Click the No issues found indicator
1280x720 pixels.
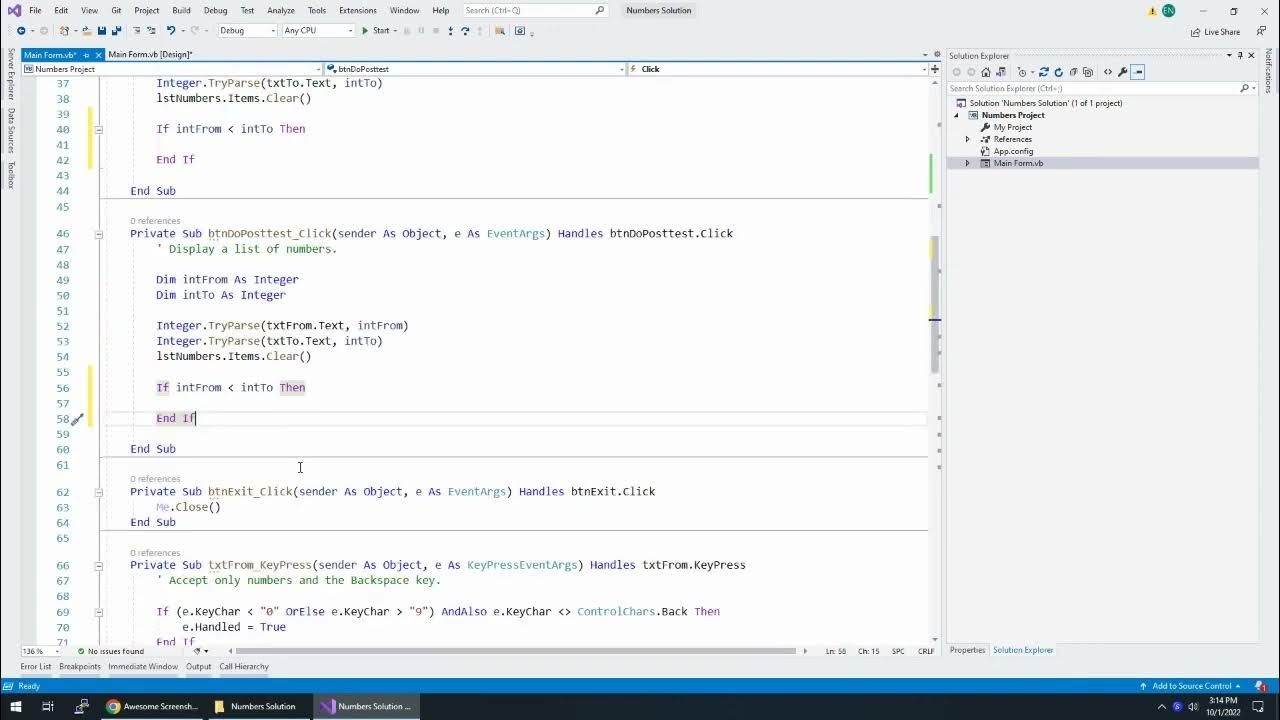pos(109,651)
